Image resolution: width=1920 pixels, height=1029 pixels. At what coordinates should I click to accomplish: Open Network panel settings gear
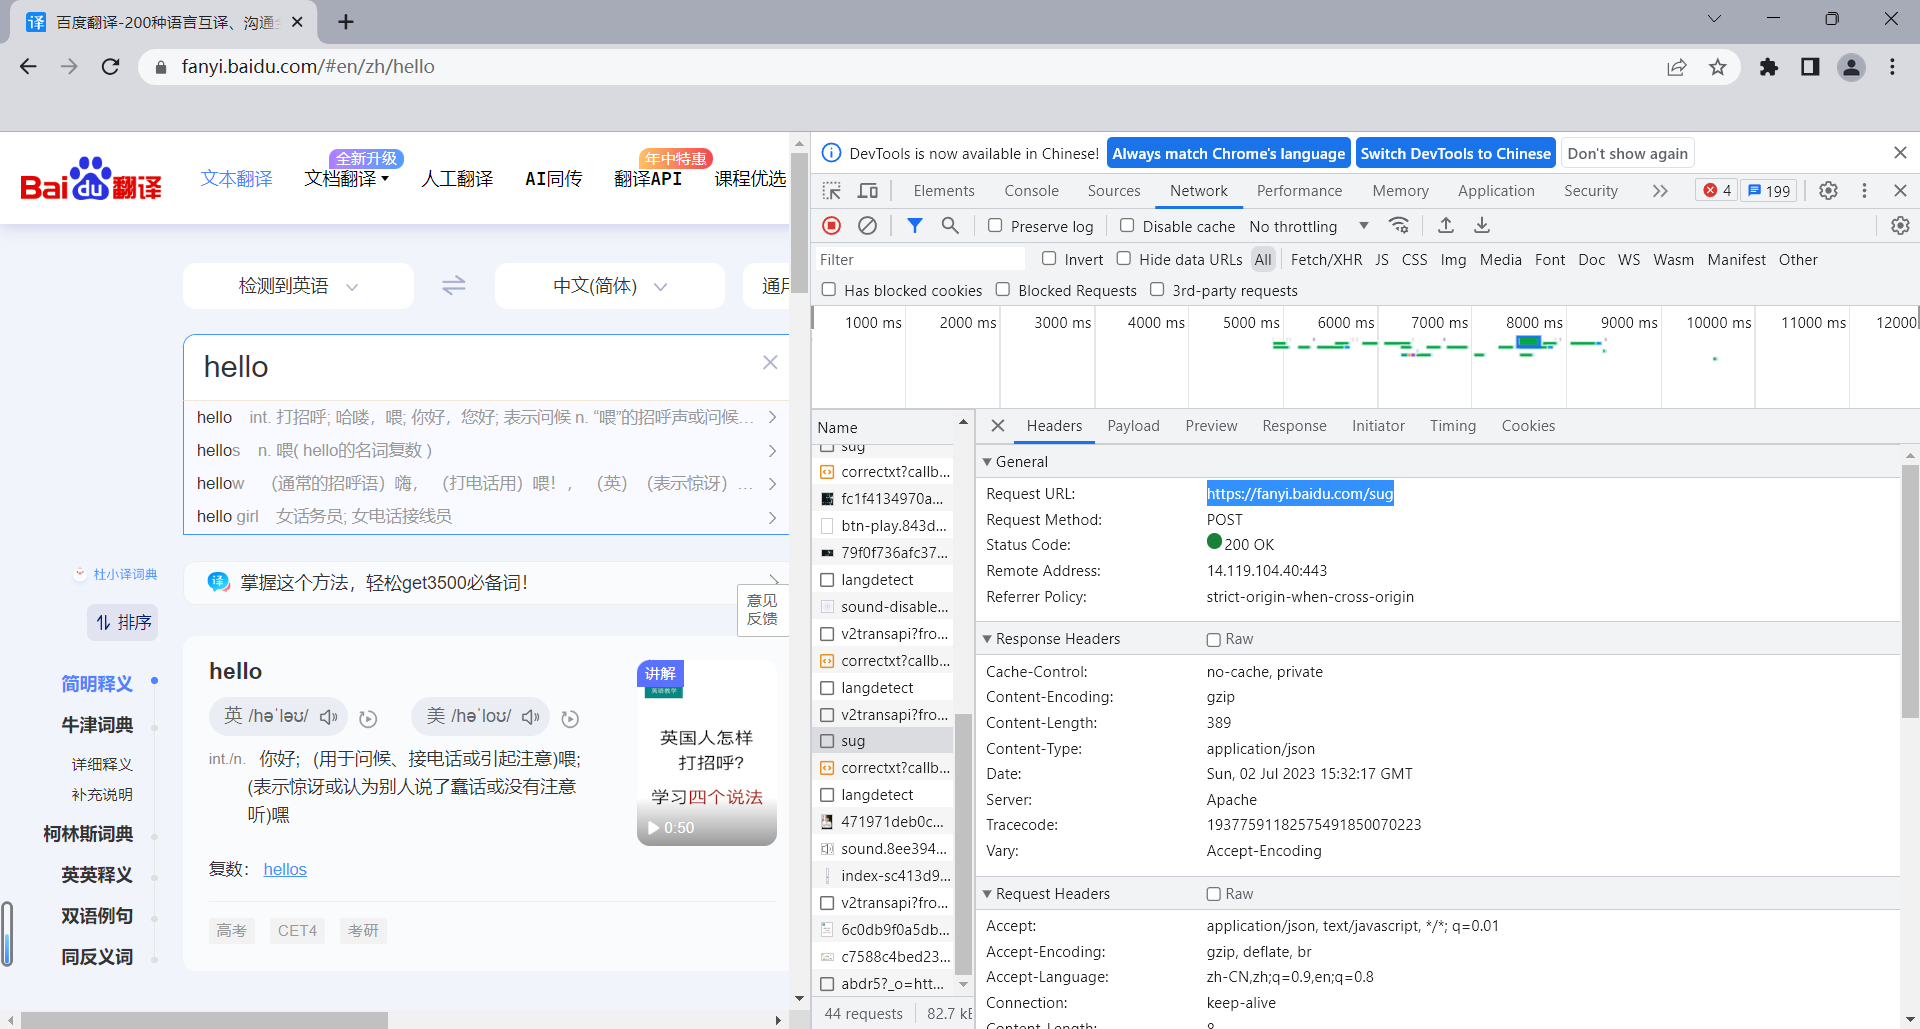click(1900, 226)
